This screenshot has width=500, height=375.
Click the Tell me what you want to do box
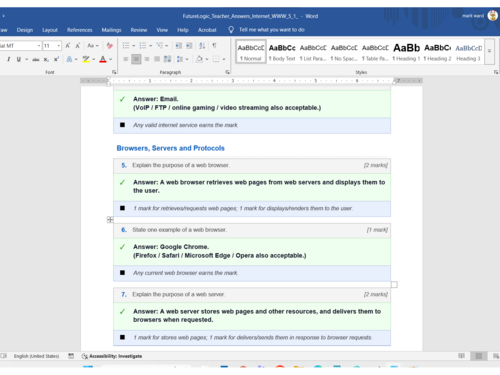pos(272,30)
